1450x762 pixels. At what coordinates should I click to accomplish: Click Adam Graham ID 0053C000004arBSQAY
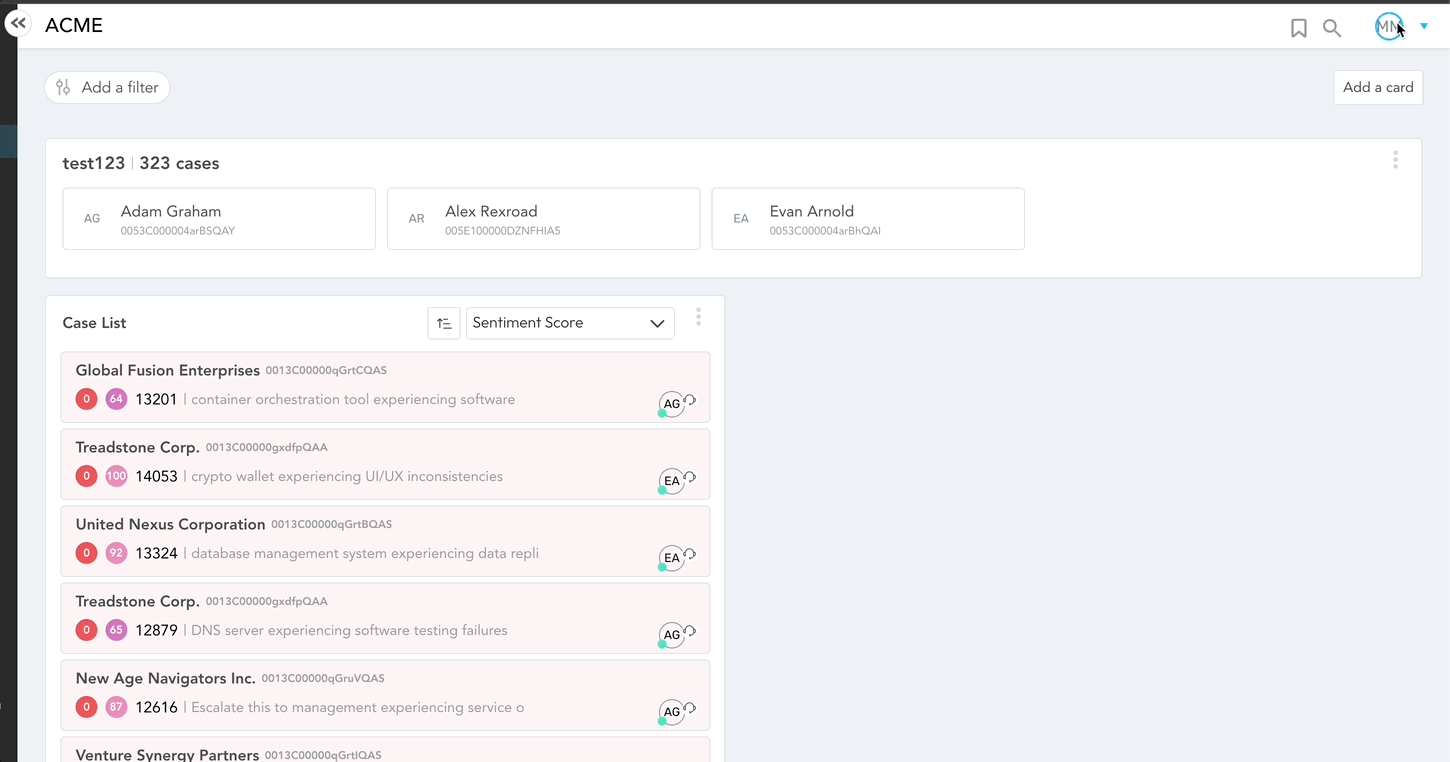(178, 231)
